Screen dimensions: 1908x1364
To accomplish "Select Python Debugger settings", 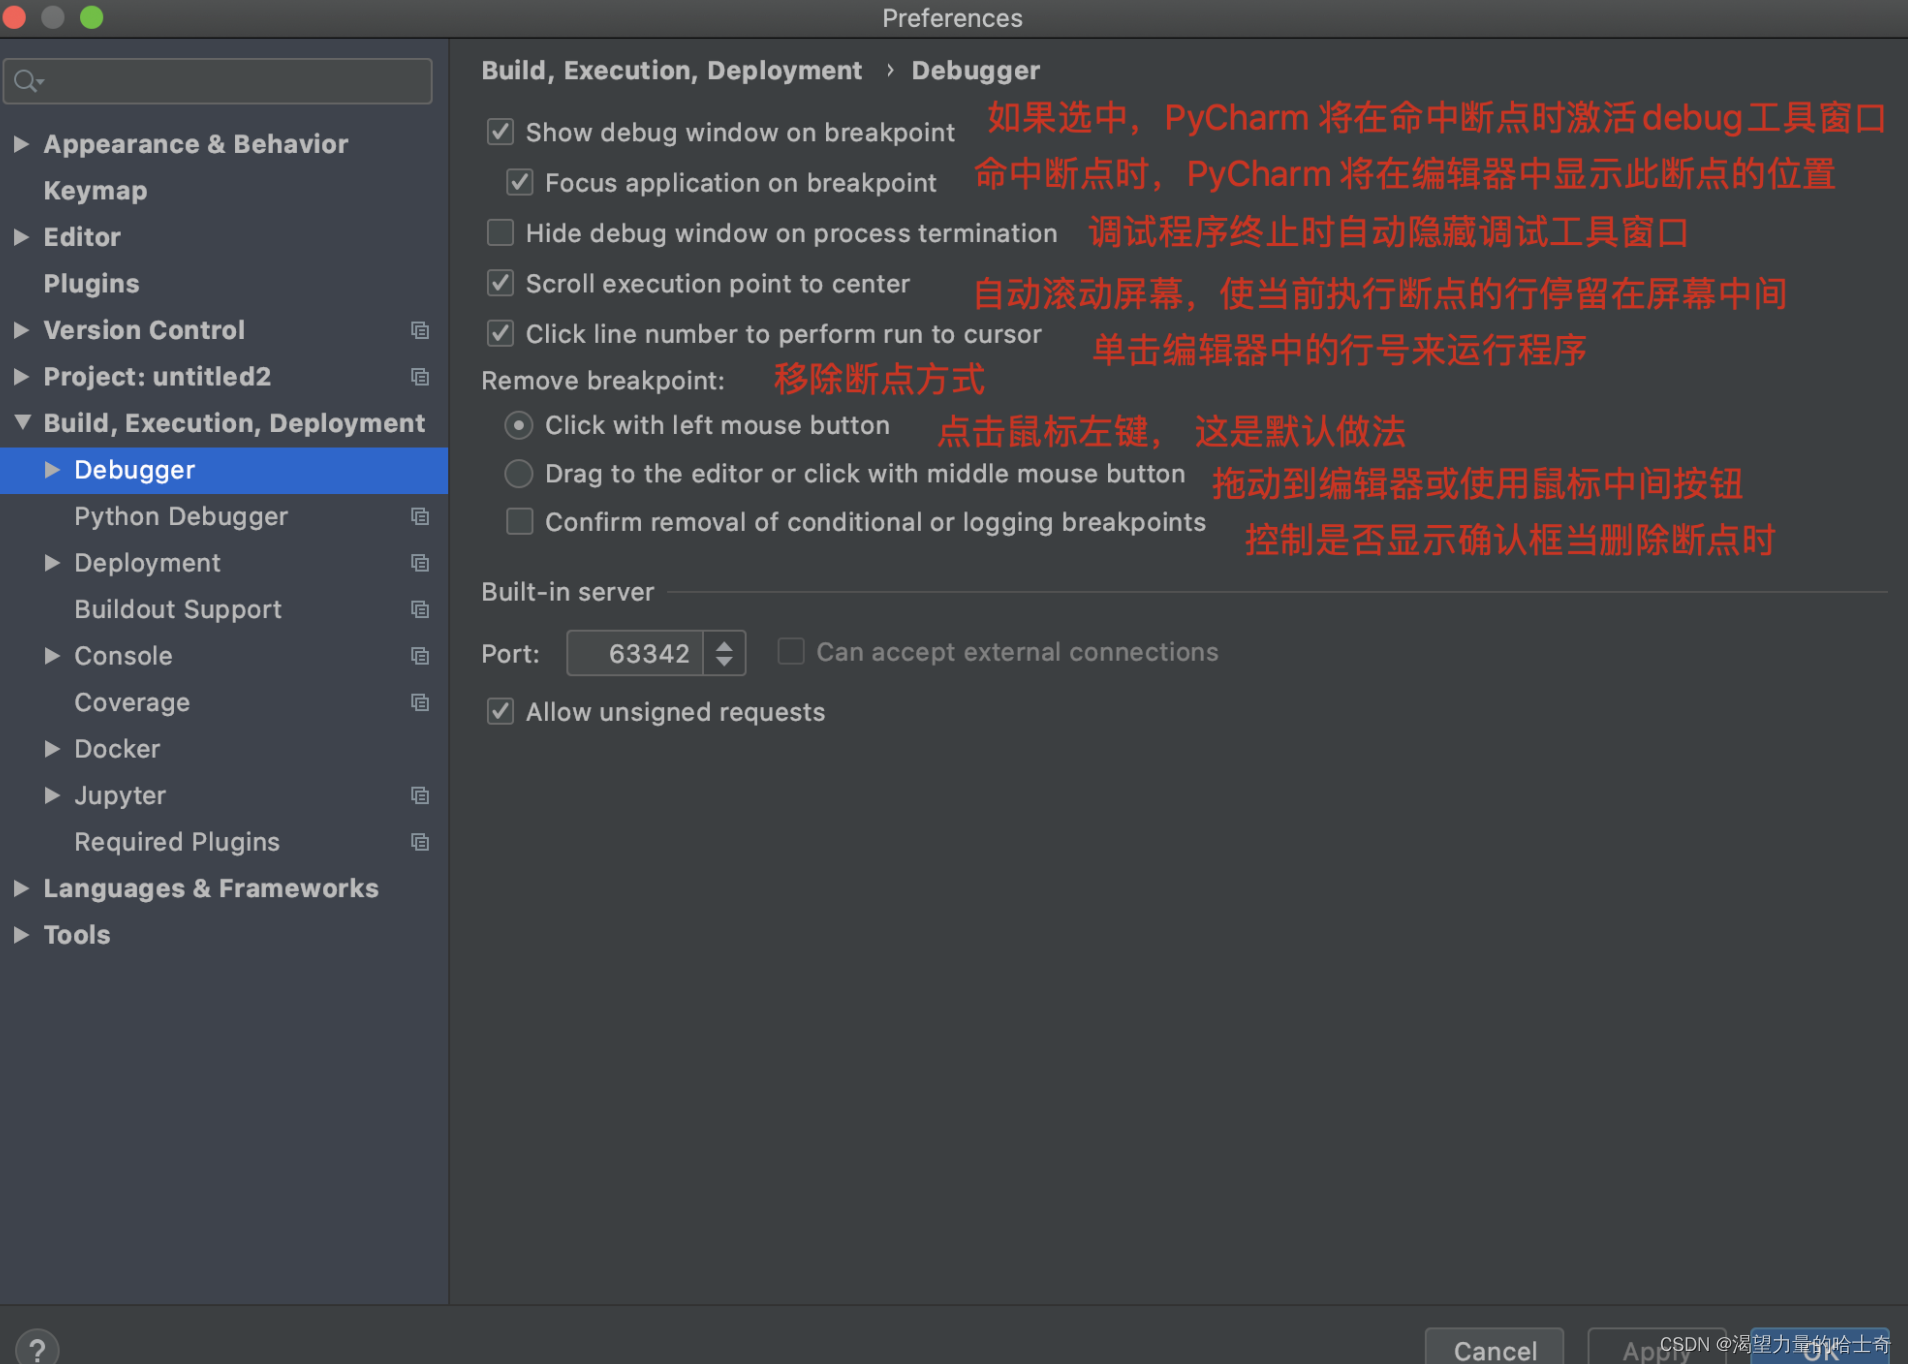I will coord(181,516).
